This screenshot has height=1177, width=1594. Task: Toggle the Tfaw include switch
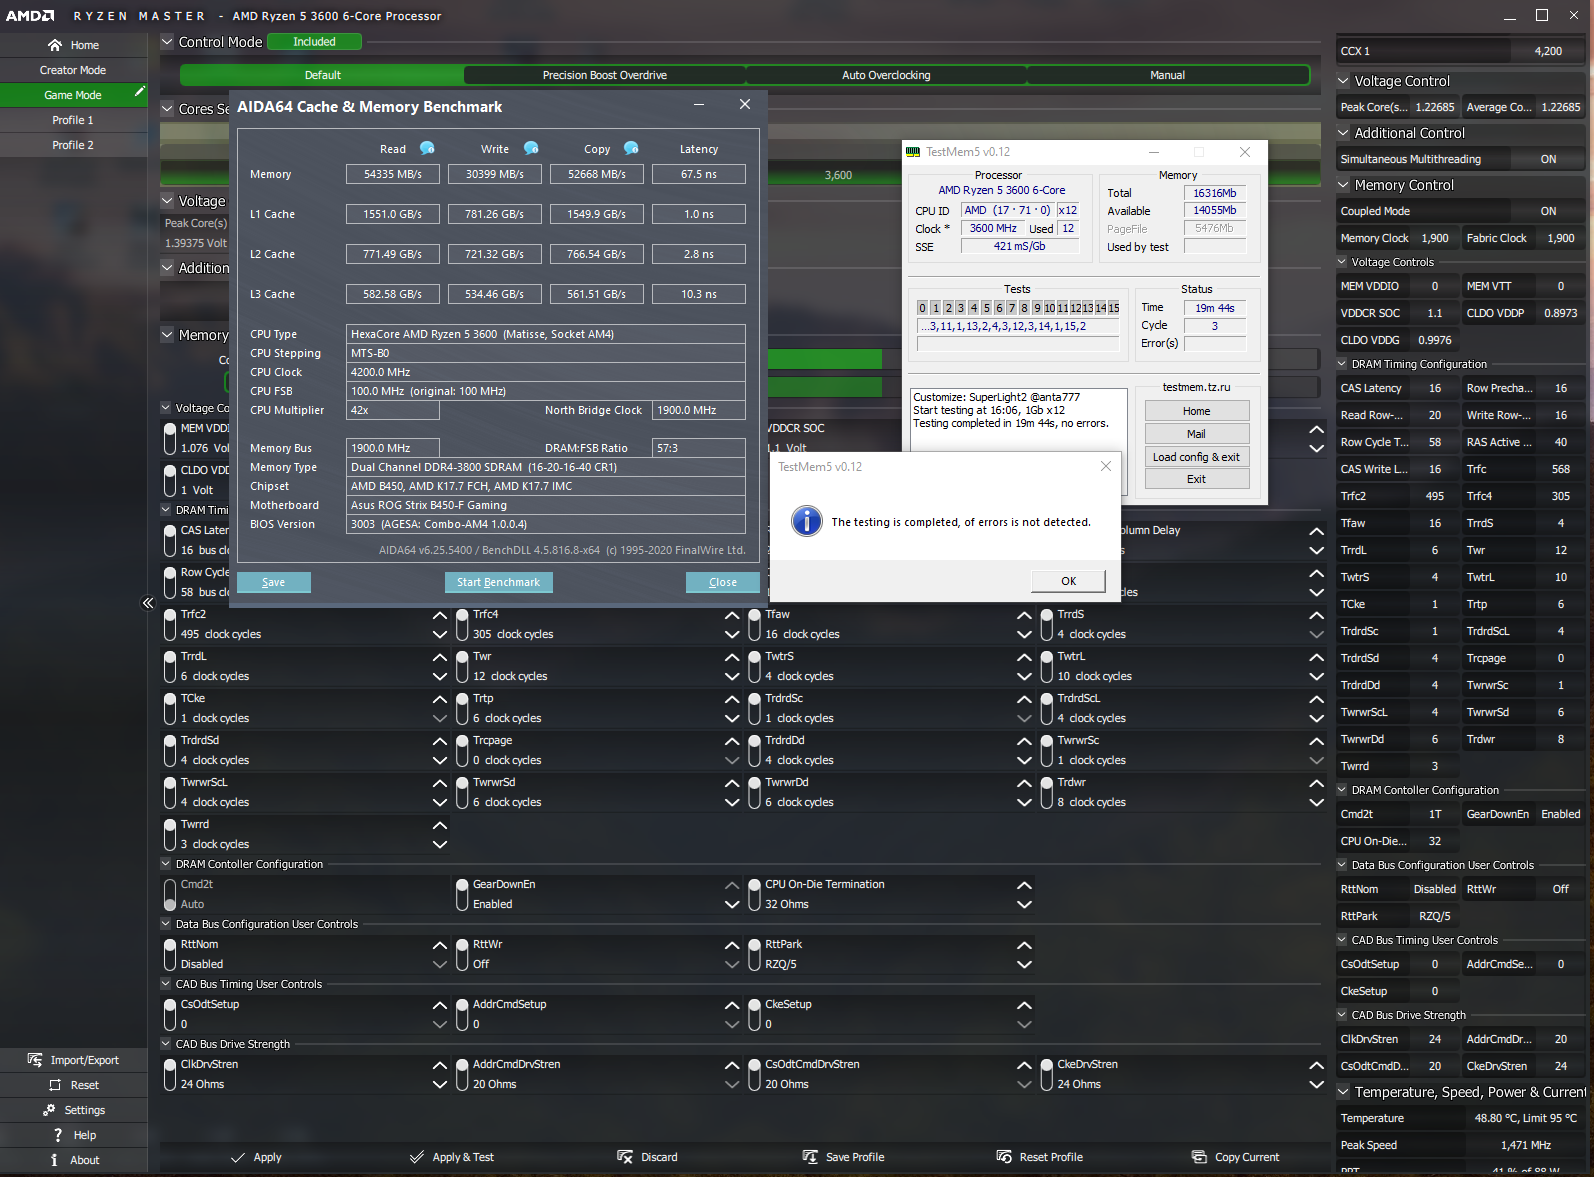[x=755, y=625]
